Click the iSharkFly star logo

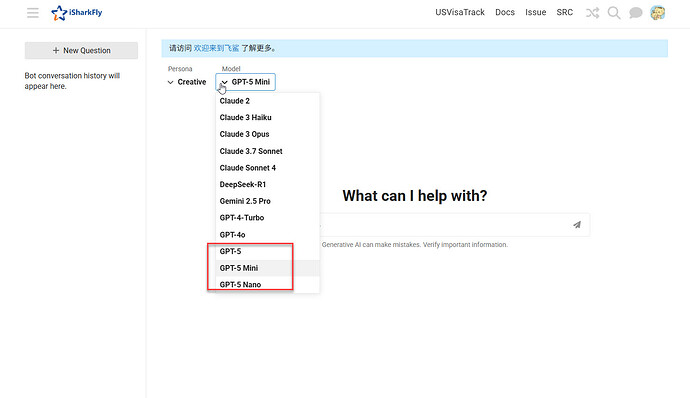tap(77, 13)
